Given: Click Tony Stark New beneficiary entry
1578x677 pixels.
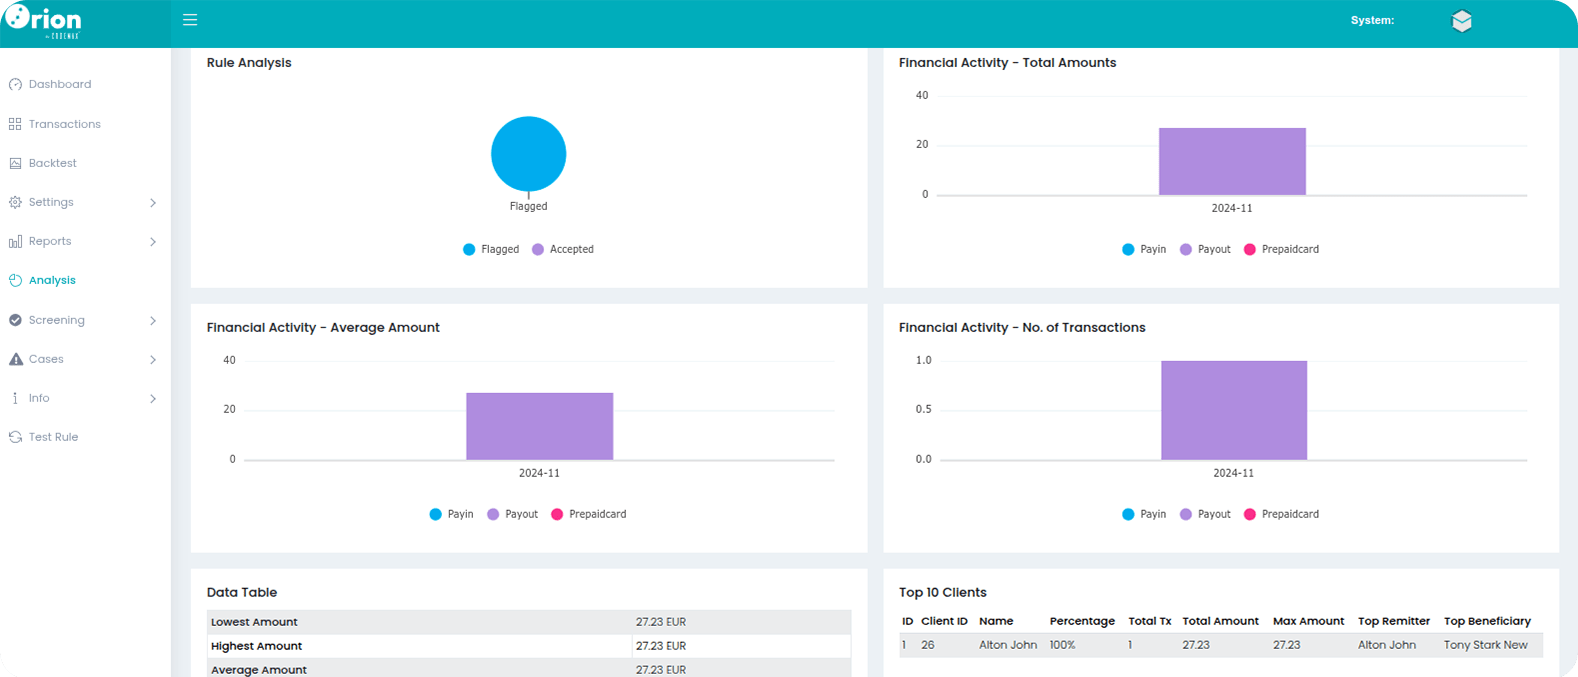Looking at the screenshot, I should click(1485, 645).
